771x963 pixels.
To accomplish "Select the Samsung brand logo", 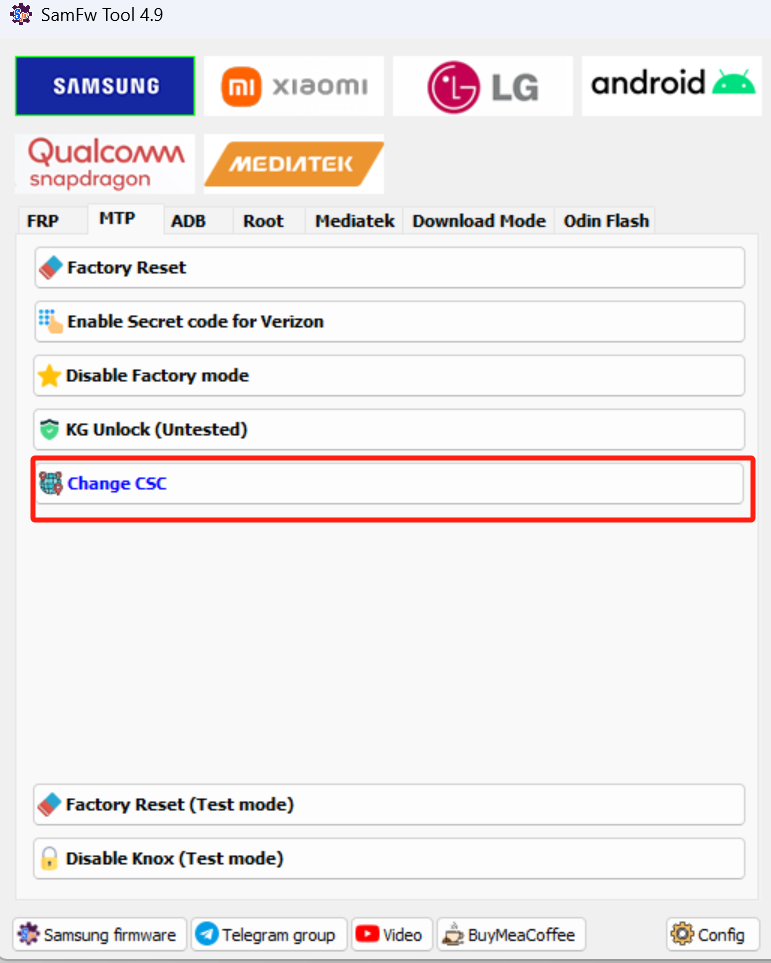I will point(105,86).
